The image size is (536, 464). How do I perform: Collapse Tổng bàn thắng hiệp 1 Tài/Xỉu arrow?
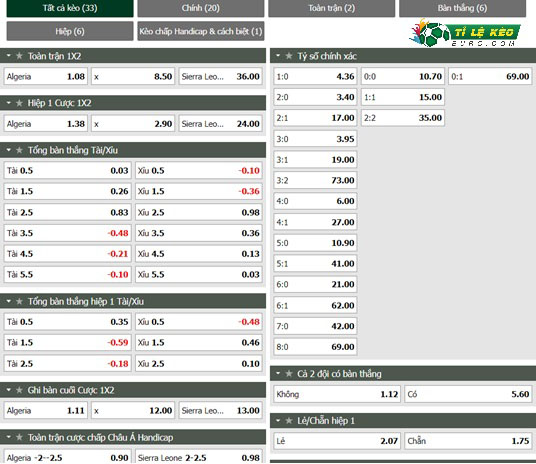coord(9,301)
